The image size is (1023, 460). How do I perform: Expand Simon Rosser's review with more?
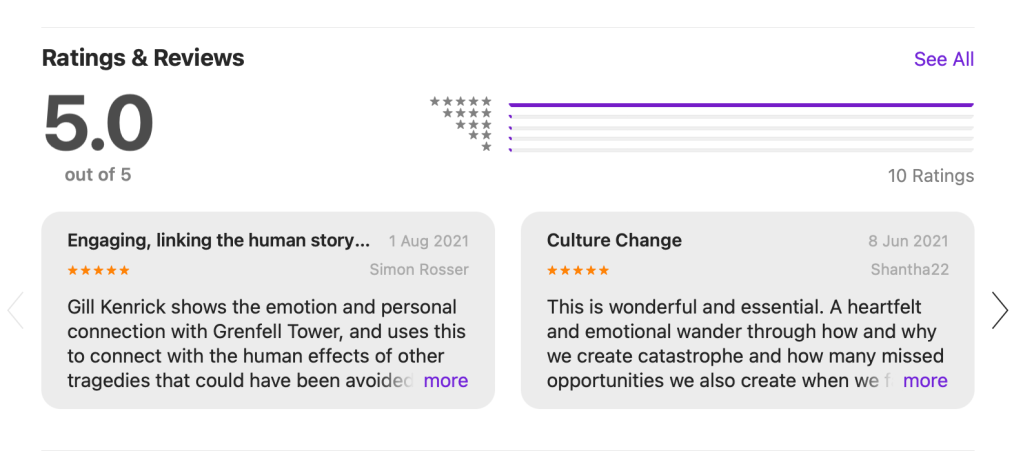(x=445, y=380)
